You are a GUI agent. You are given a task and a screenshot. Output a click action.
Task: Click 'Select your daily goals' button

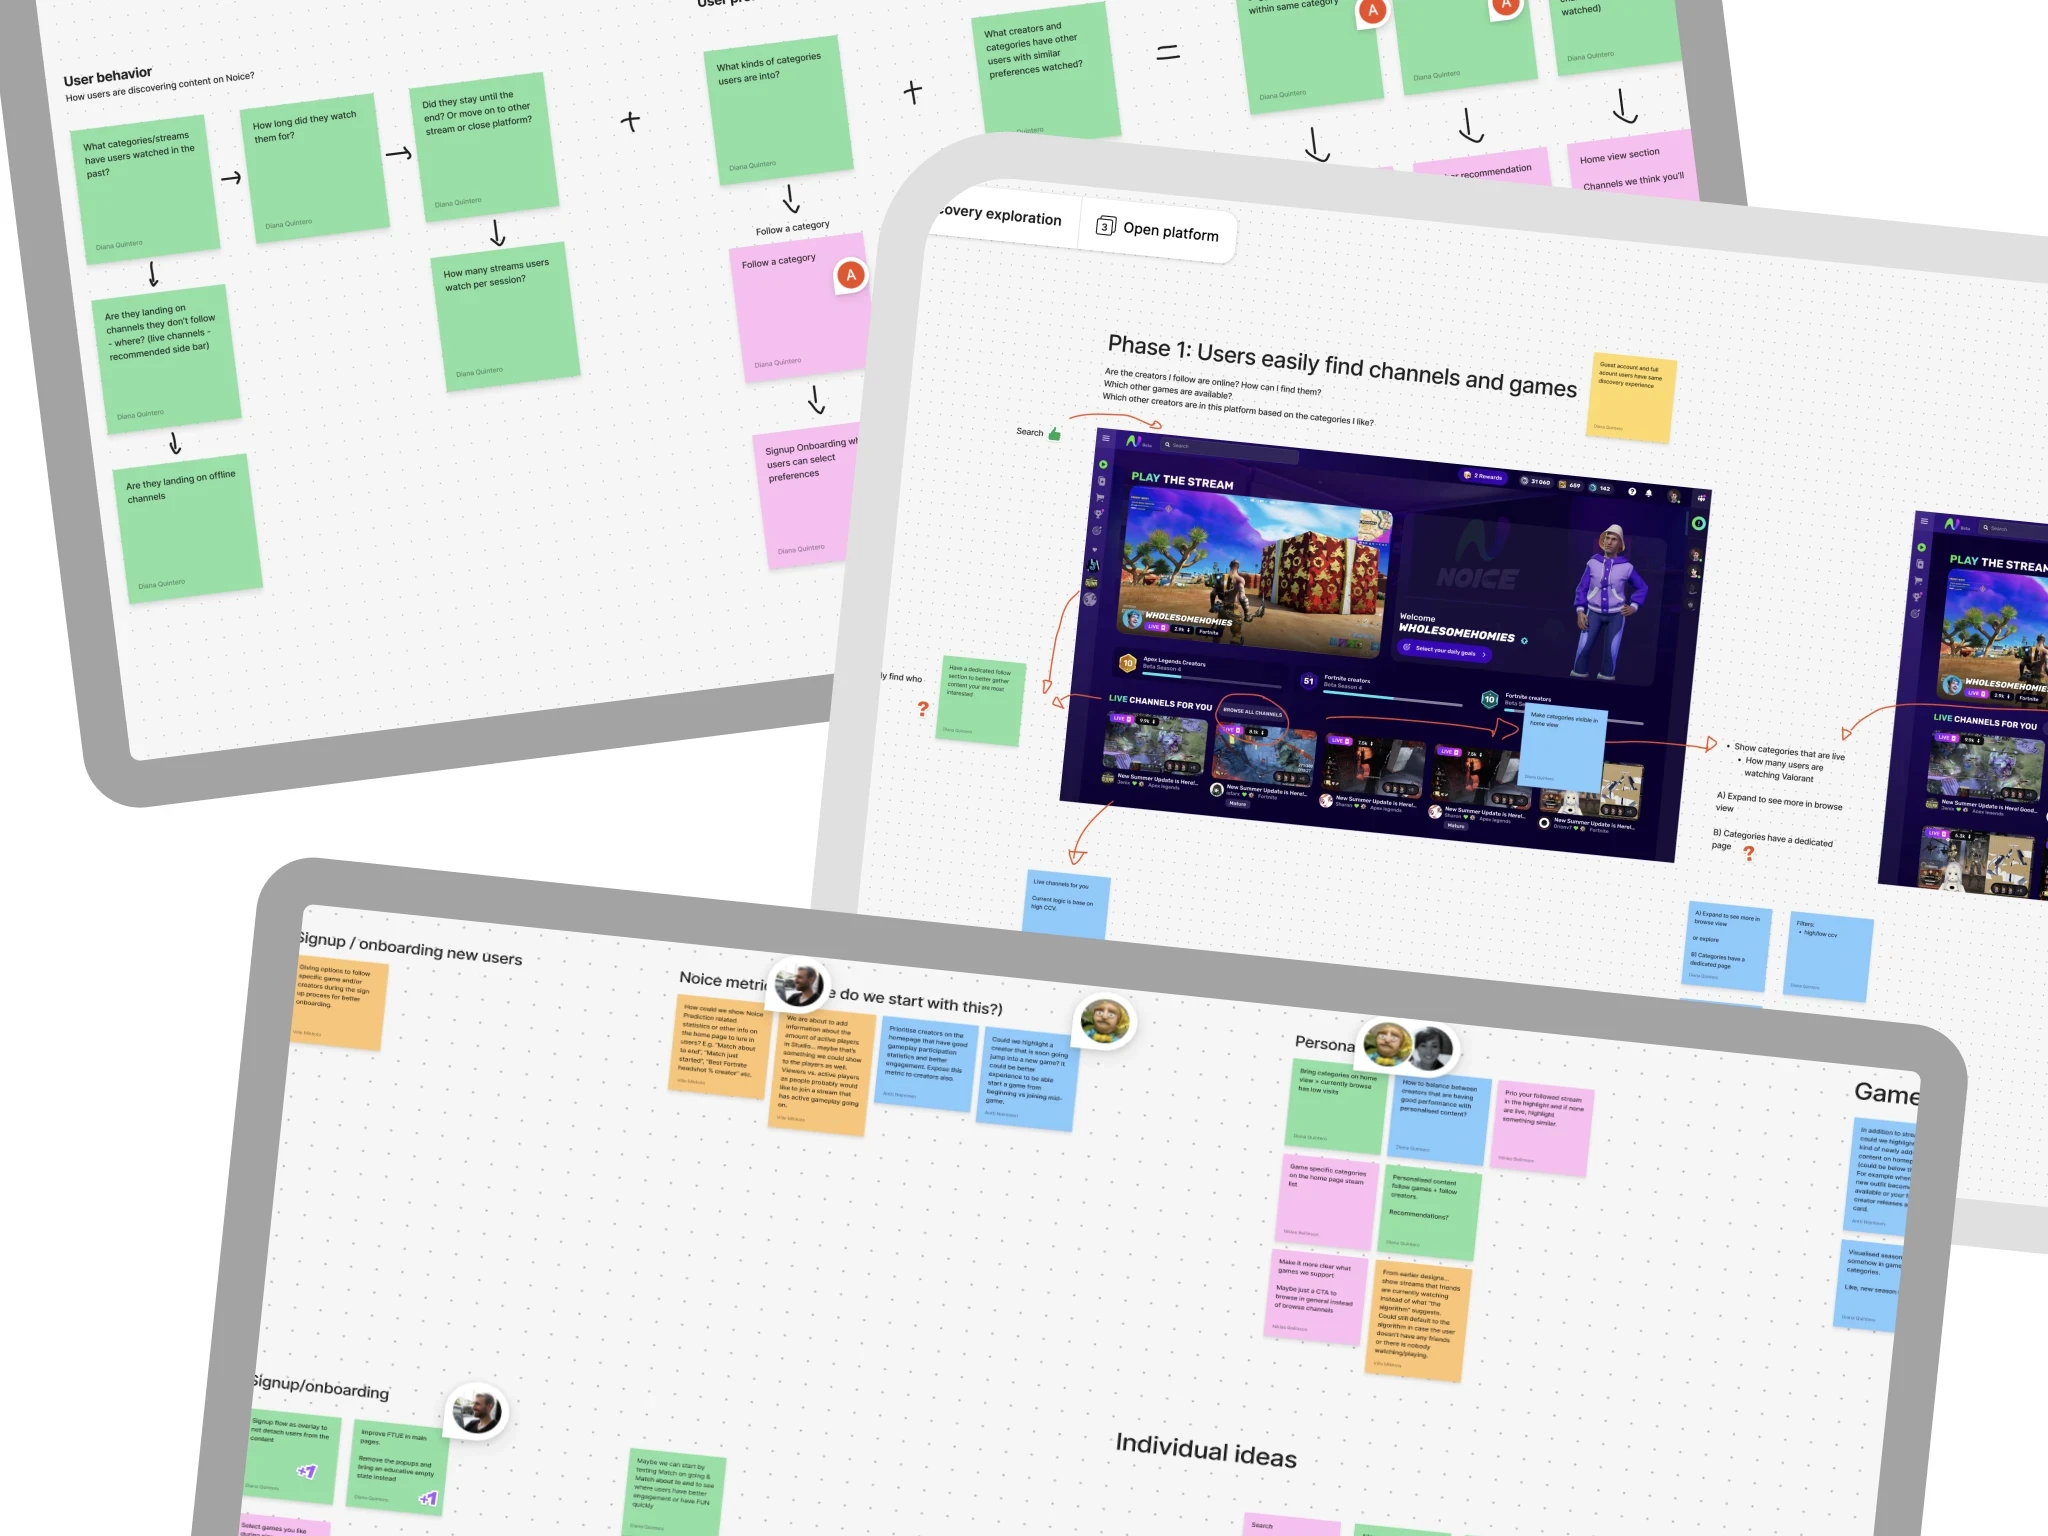click(x=1444, y=651)
